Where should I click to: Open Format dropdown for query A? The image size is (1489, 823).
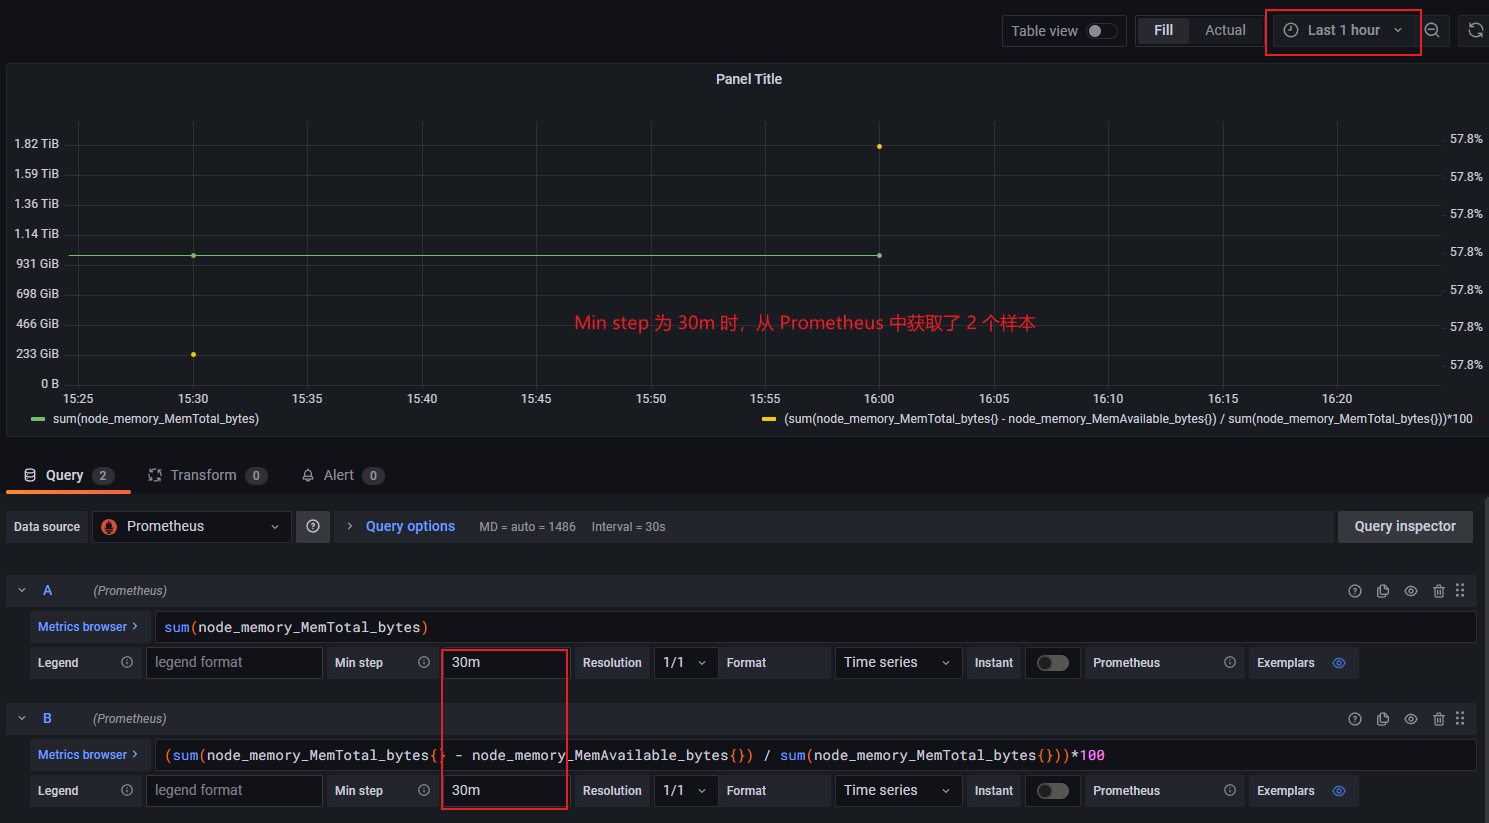point(897,662)
